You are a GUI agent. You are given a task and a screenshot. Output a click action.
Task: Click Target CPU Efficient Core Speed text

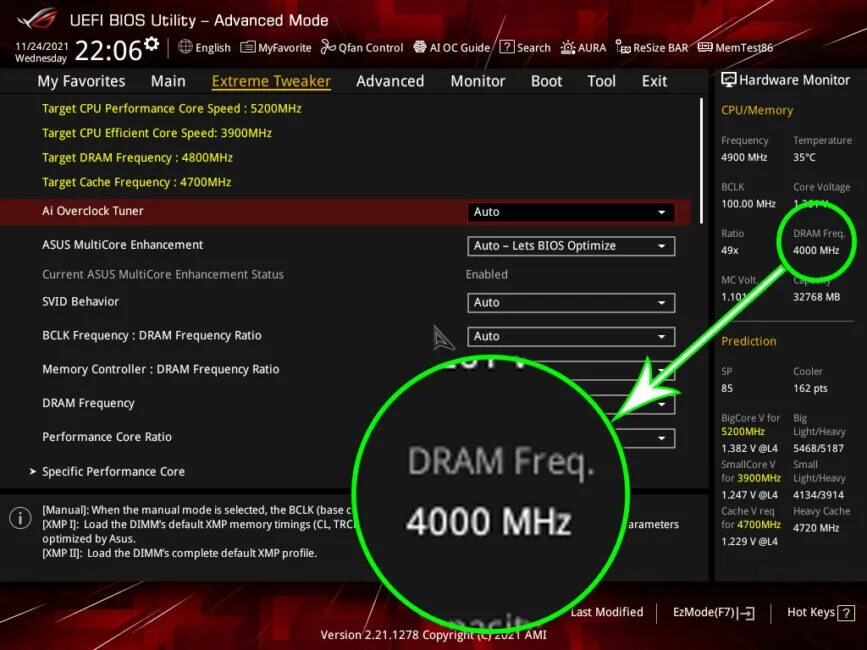point(157,133)
